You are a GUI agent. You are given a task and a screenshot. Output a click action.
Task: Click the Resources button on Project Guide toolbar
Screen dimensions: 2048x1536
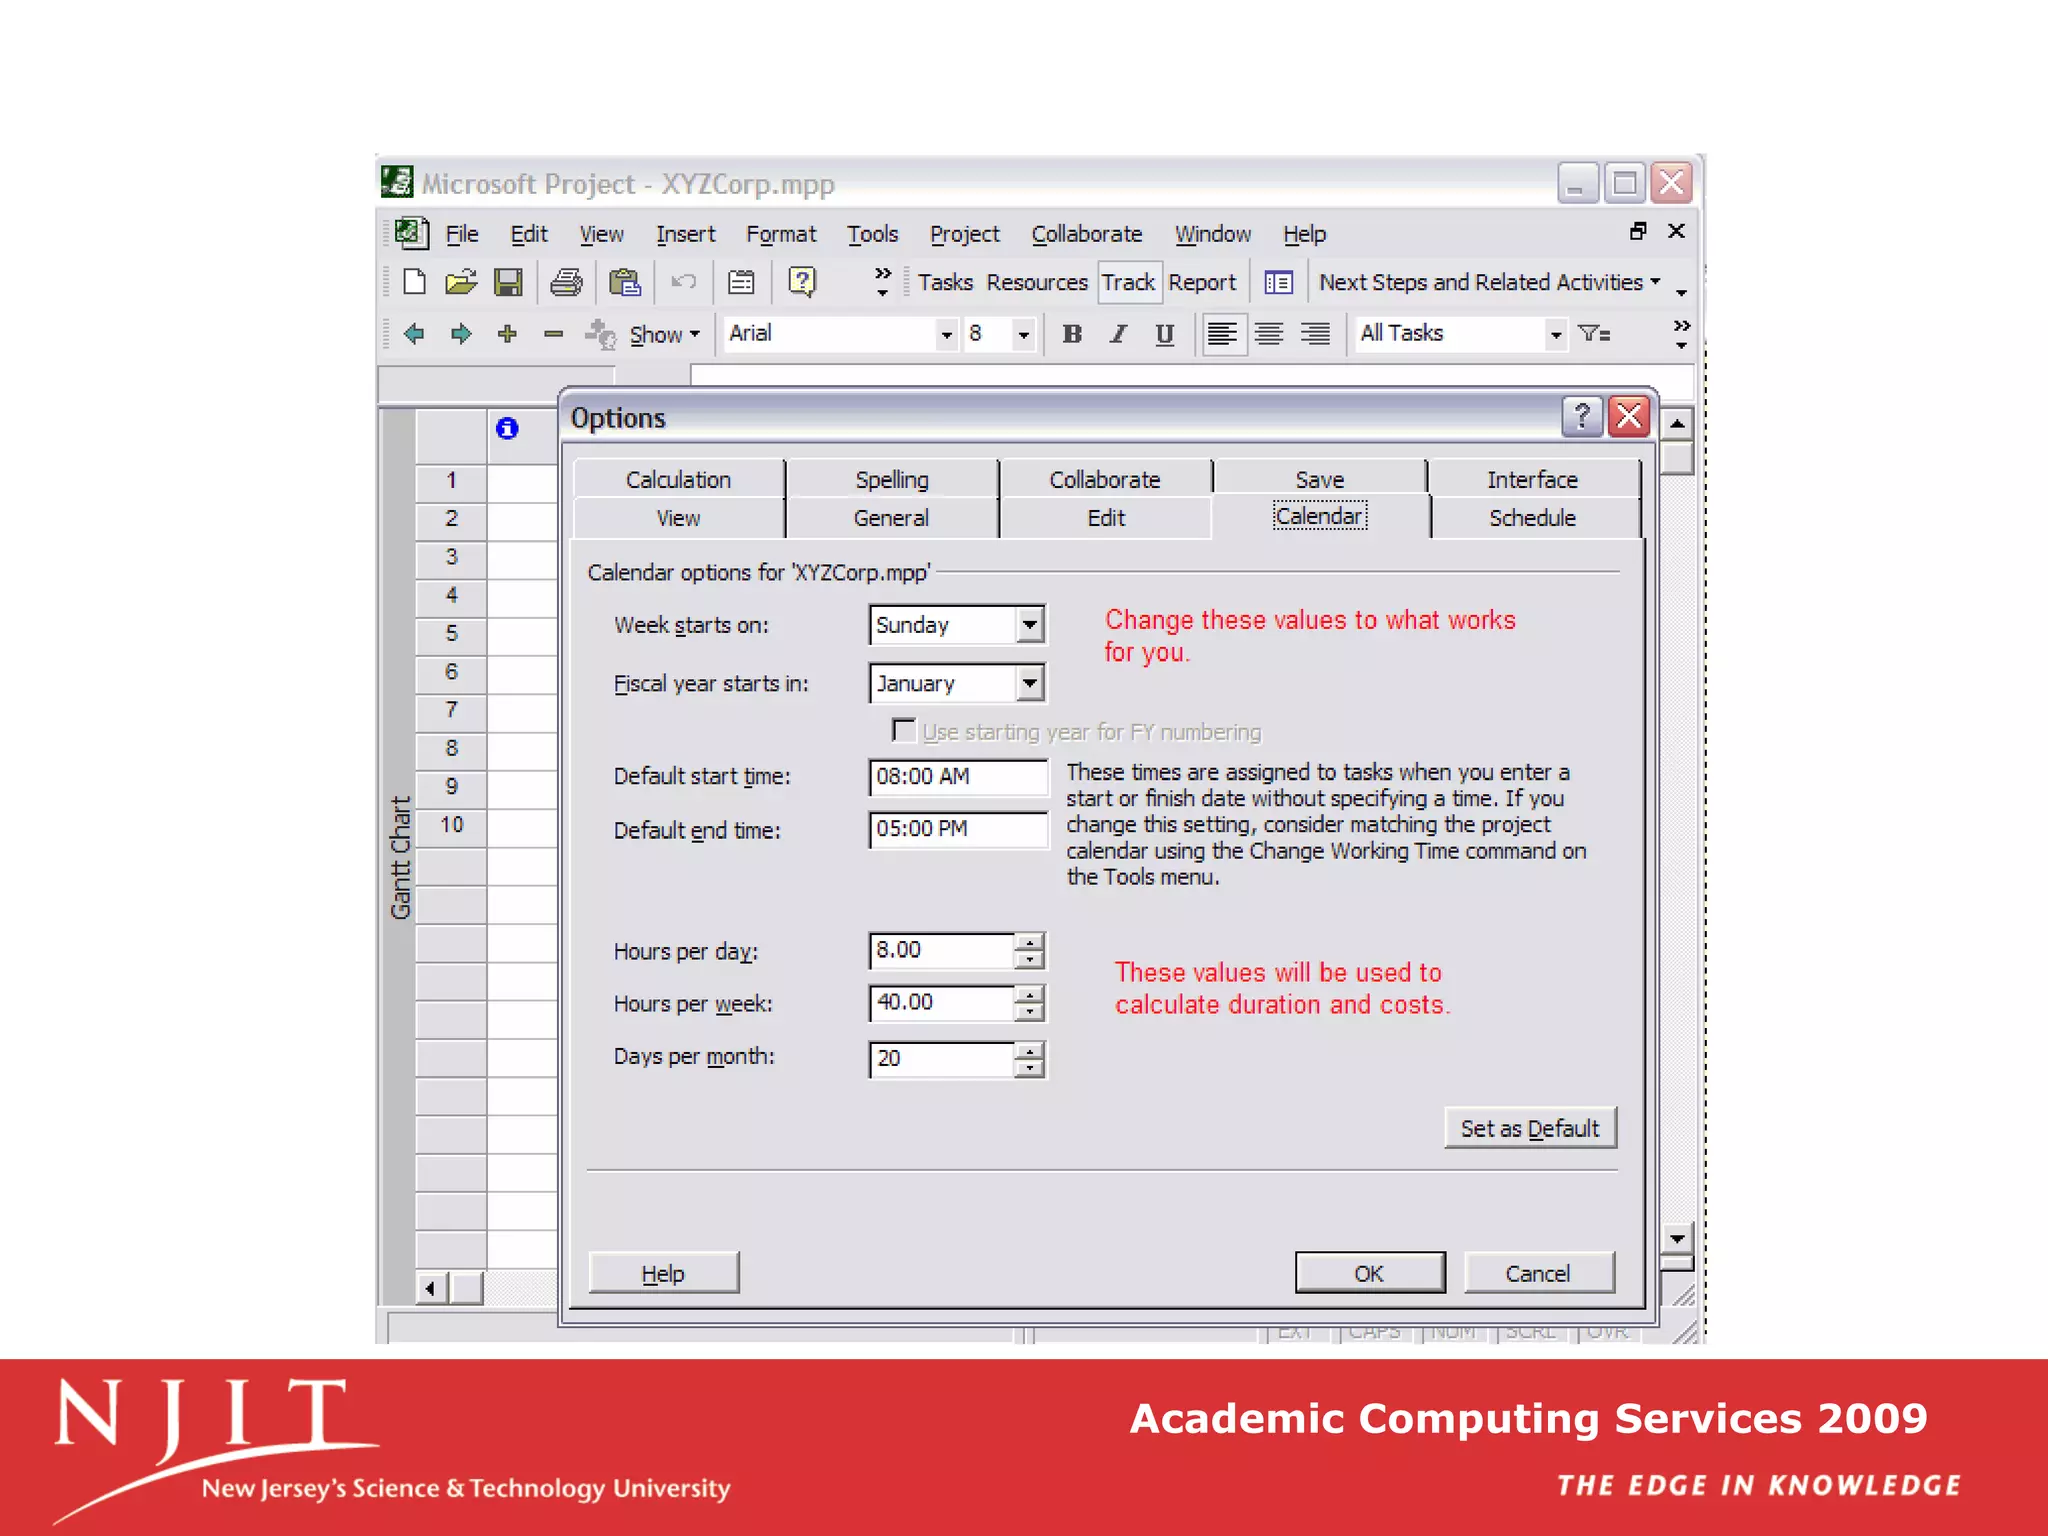[1037, 283]
